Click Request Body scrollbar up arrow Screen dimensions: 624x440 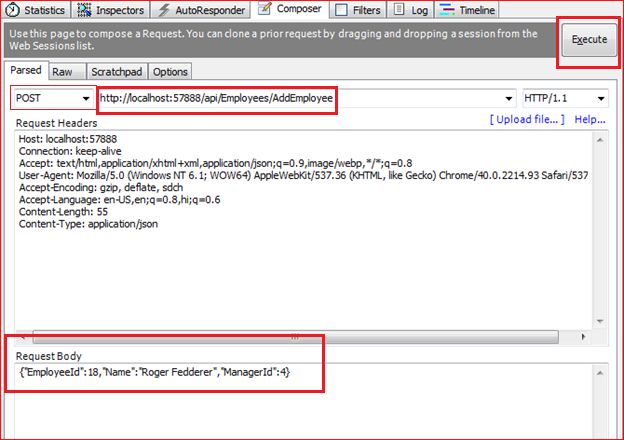pyautogui.click(x=600, y=373)
